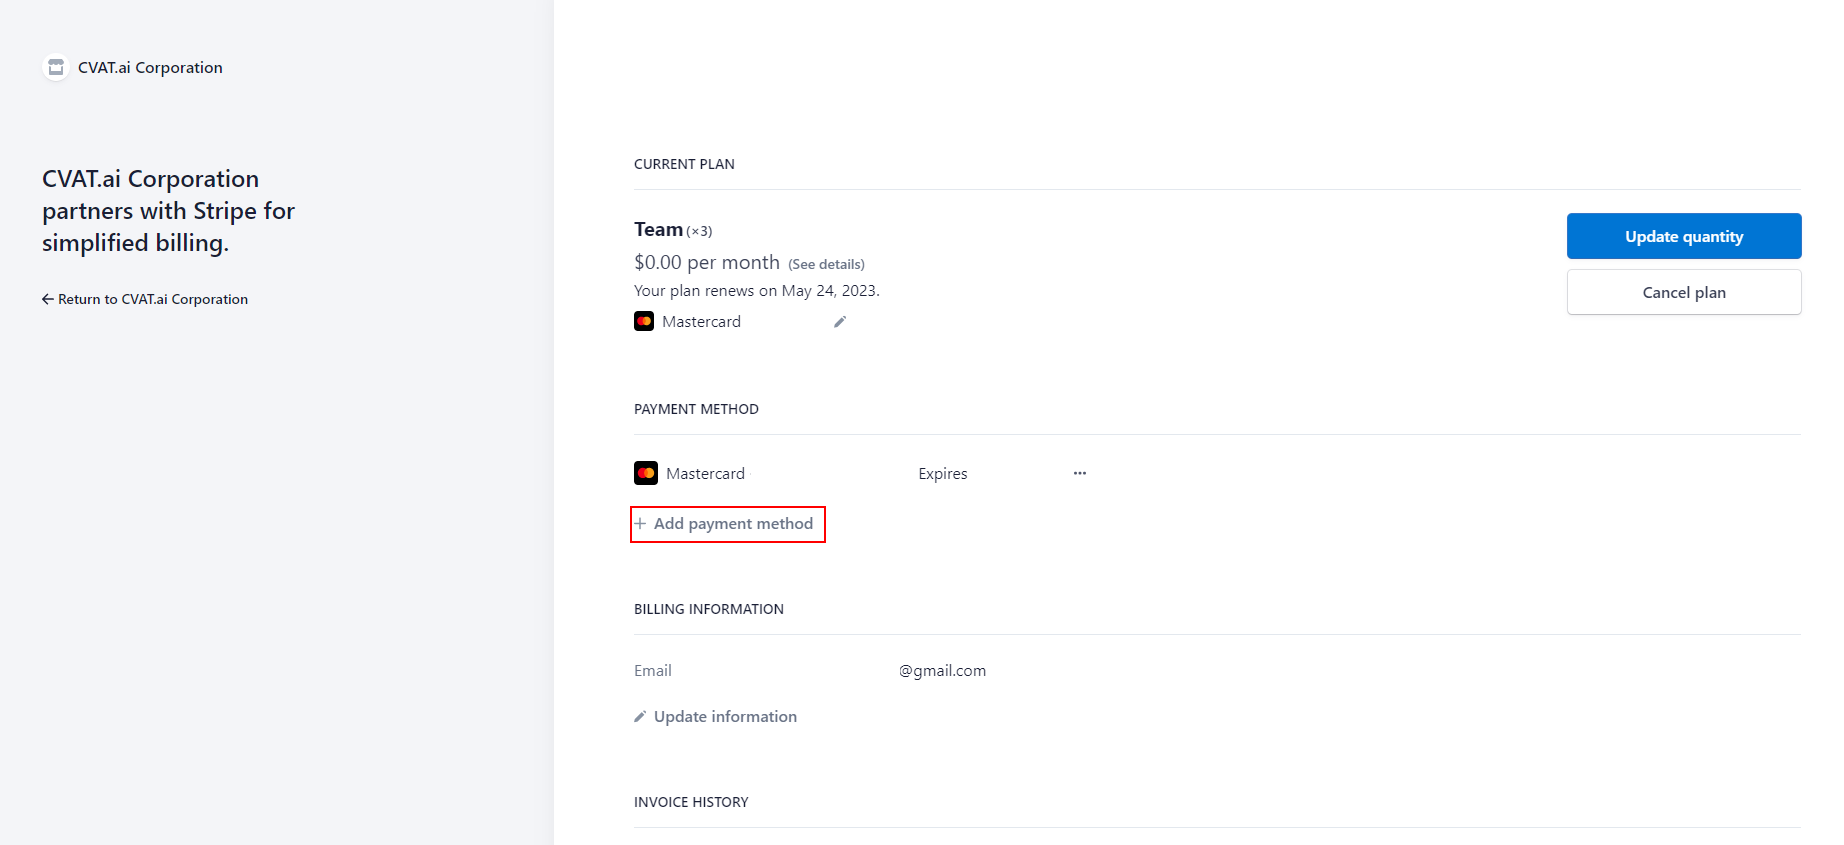Click the Billing Information section heading
This screenshot has height=845, width=1844.
pyautogui.click(x=708, y=609)
